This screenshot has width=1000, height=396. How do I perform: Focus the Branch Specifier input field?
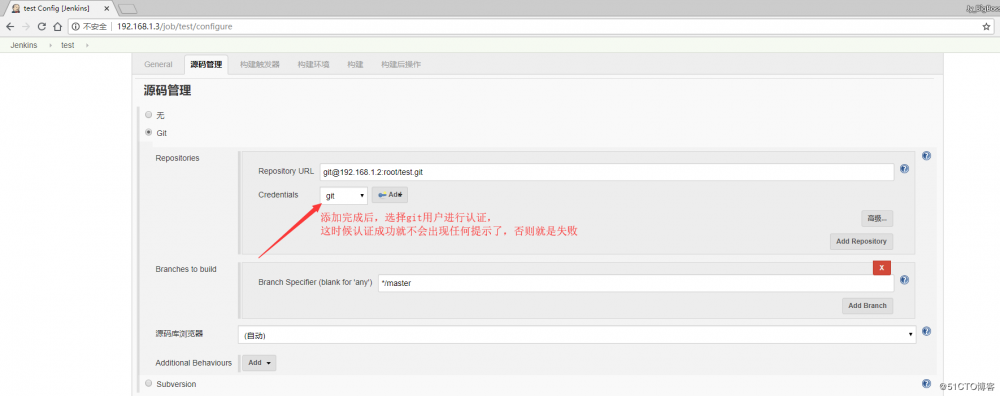coord(636,283)
